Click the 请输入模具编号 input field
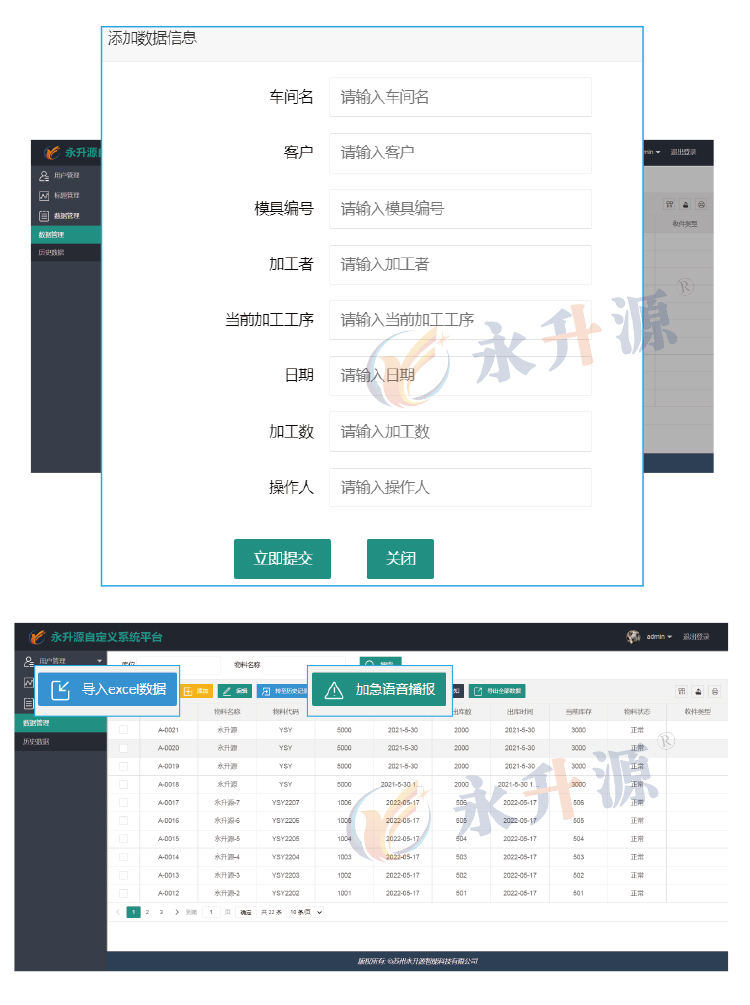The width and height of the screenshot is (750, 1005). coord(460,209)
